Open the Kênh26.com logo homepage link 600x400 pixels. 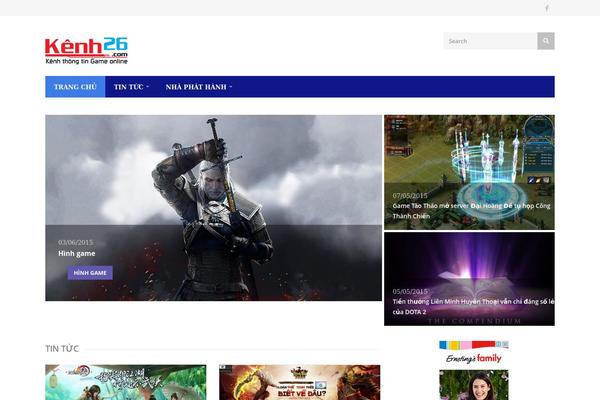tap(86, 51)
